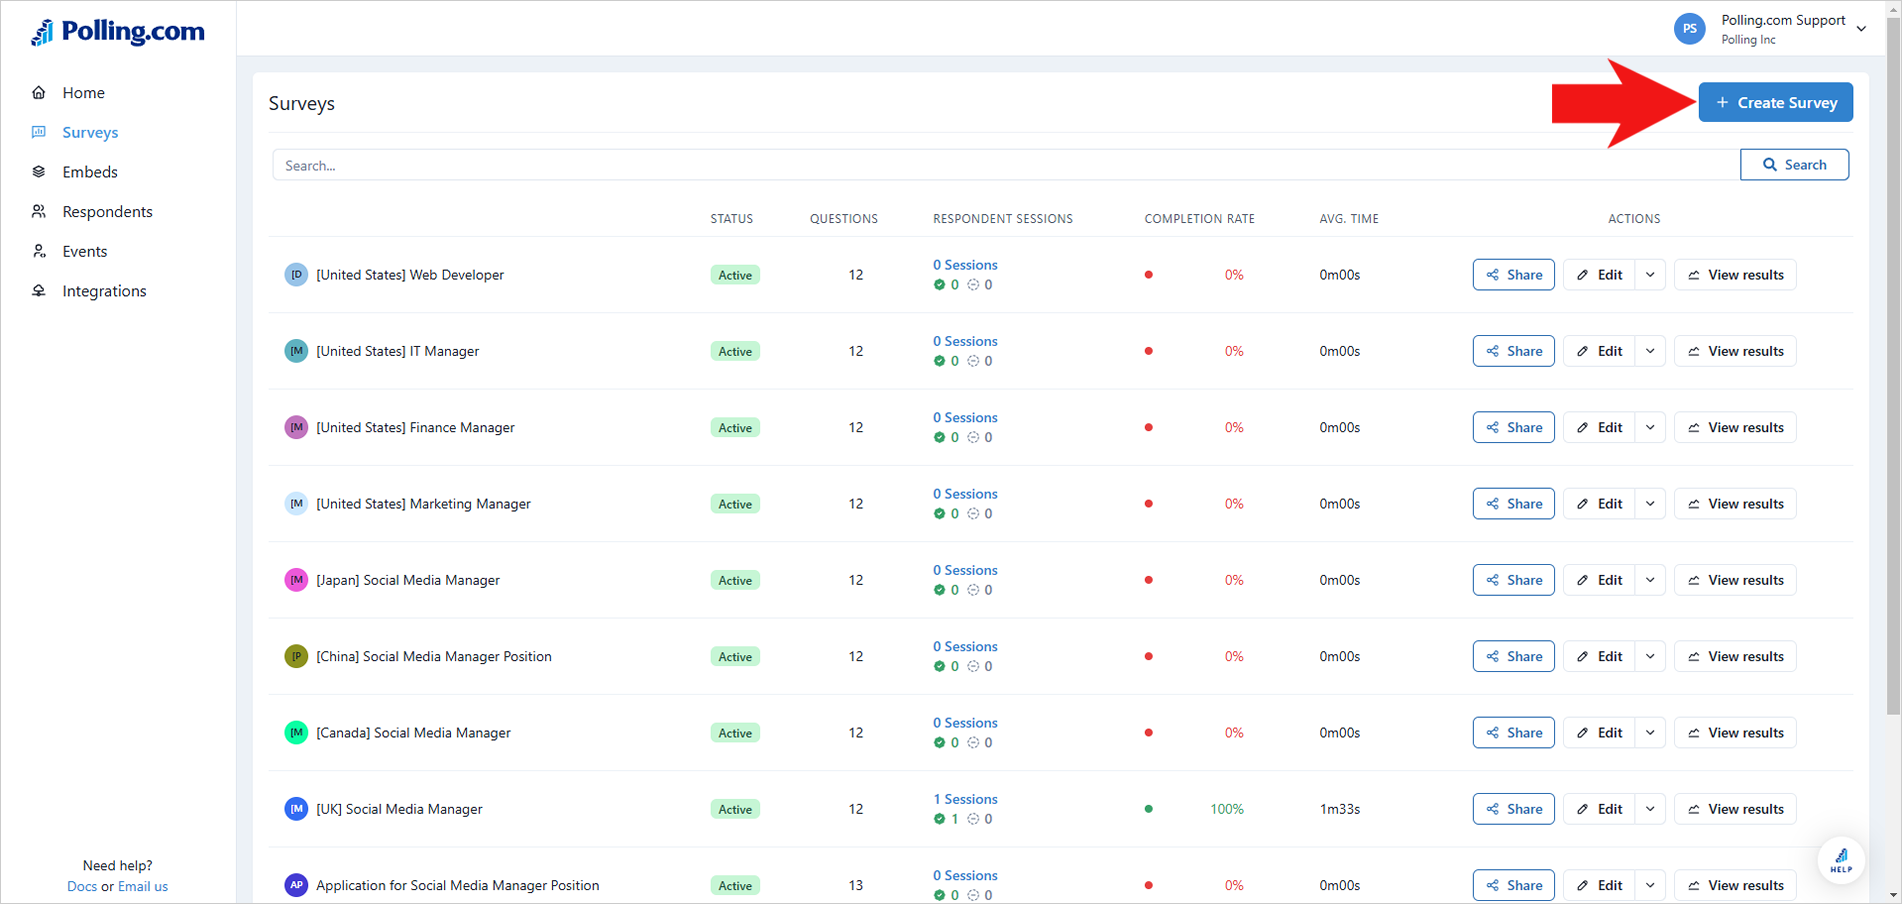Expand edit options for Japan Social Media Manager
1902x904 pixels.
1650,580
